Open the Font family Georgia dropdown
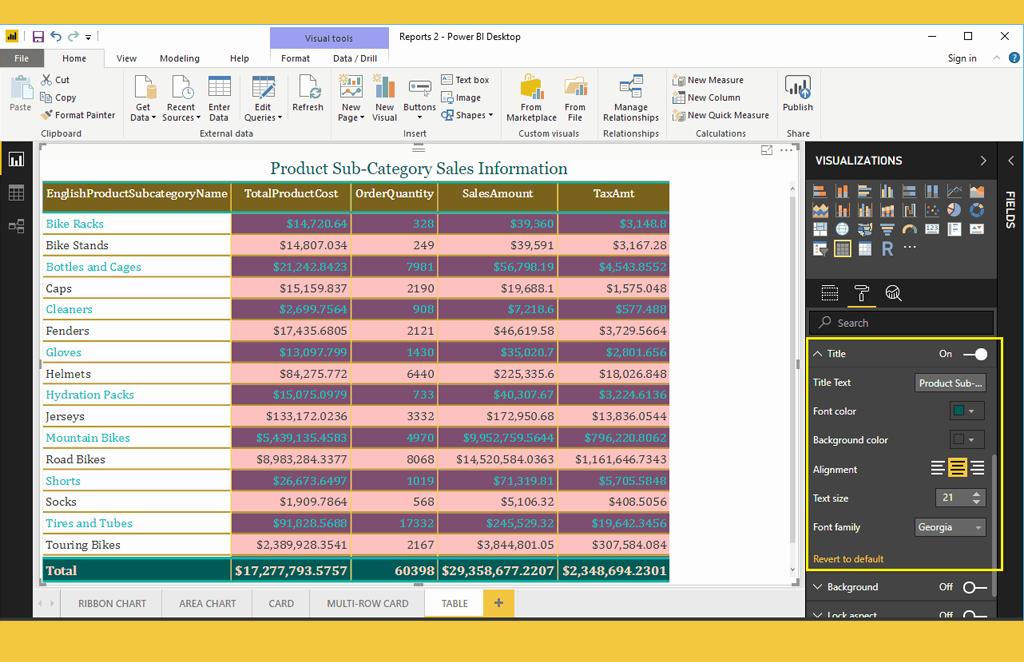 pos(950,527)
